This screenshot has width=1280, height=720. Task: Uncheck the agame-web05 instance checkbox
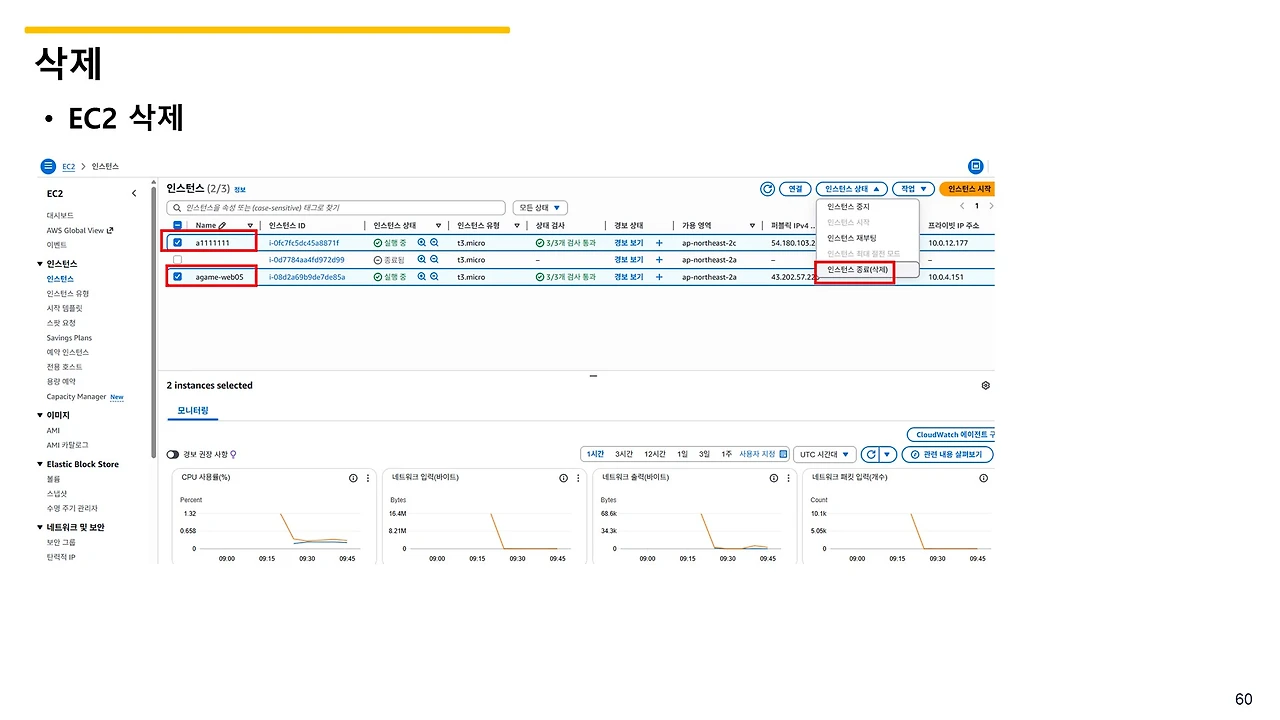point(178,277)
